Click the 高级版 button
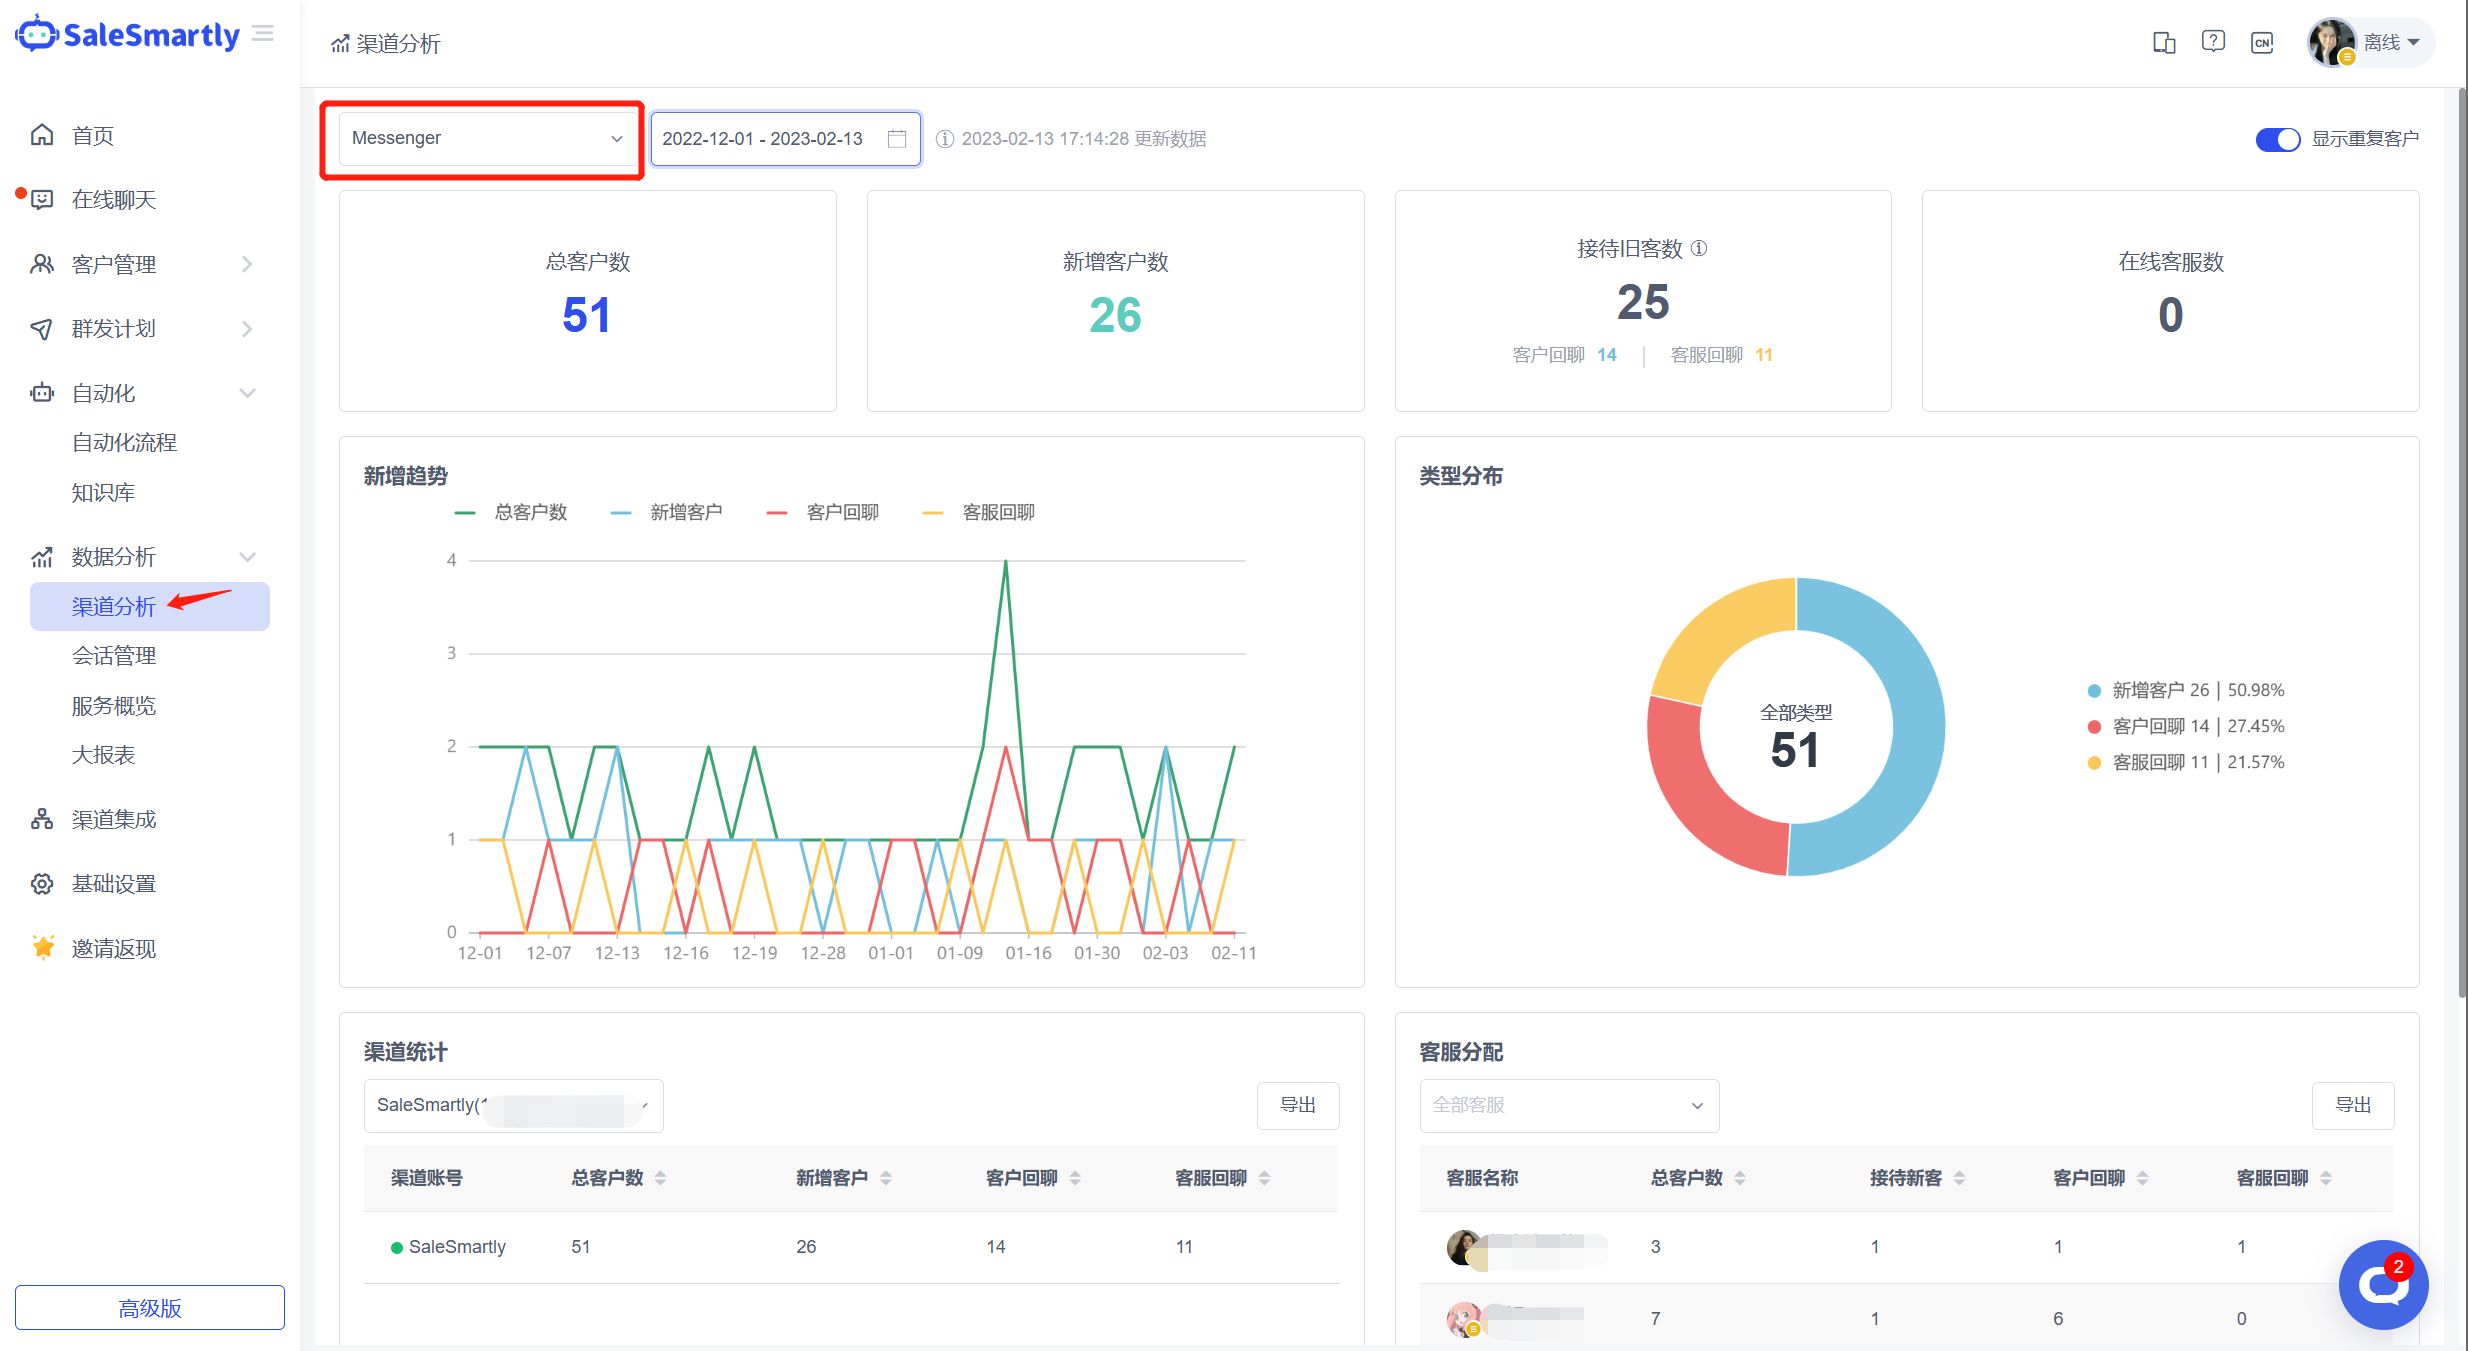2468x1351 pixels. (150, 1308)
